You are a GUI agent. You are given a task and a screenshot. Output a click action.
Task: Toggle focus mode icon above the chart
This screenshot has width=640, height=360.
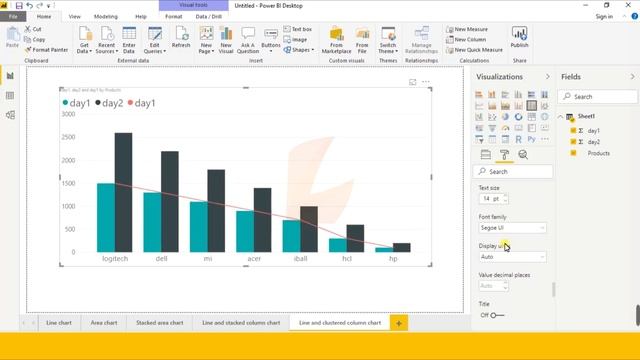[413, 82]
